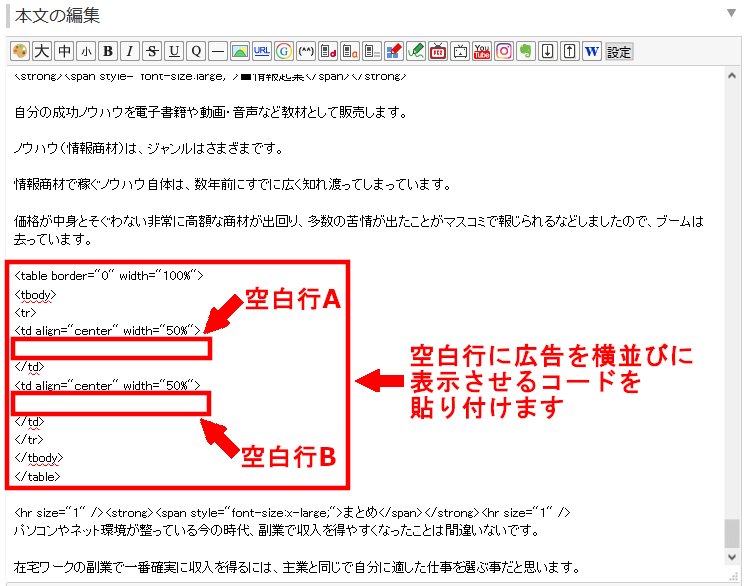Click the '</tbody>' closing tag line

[38, 458]
